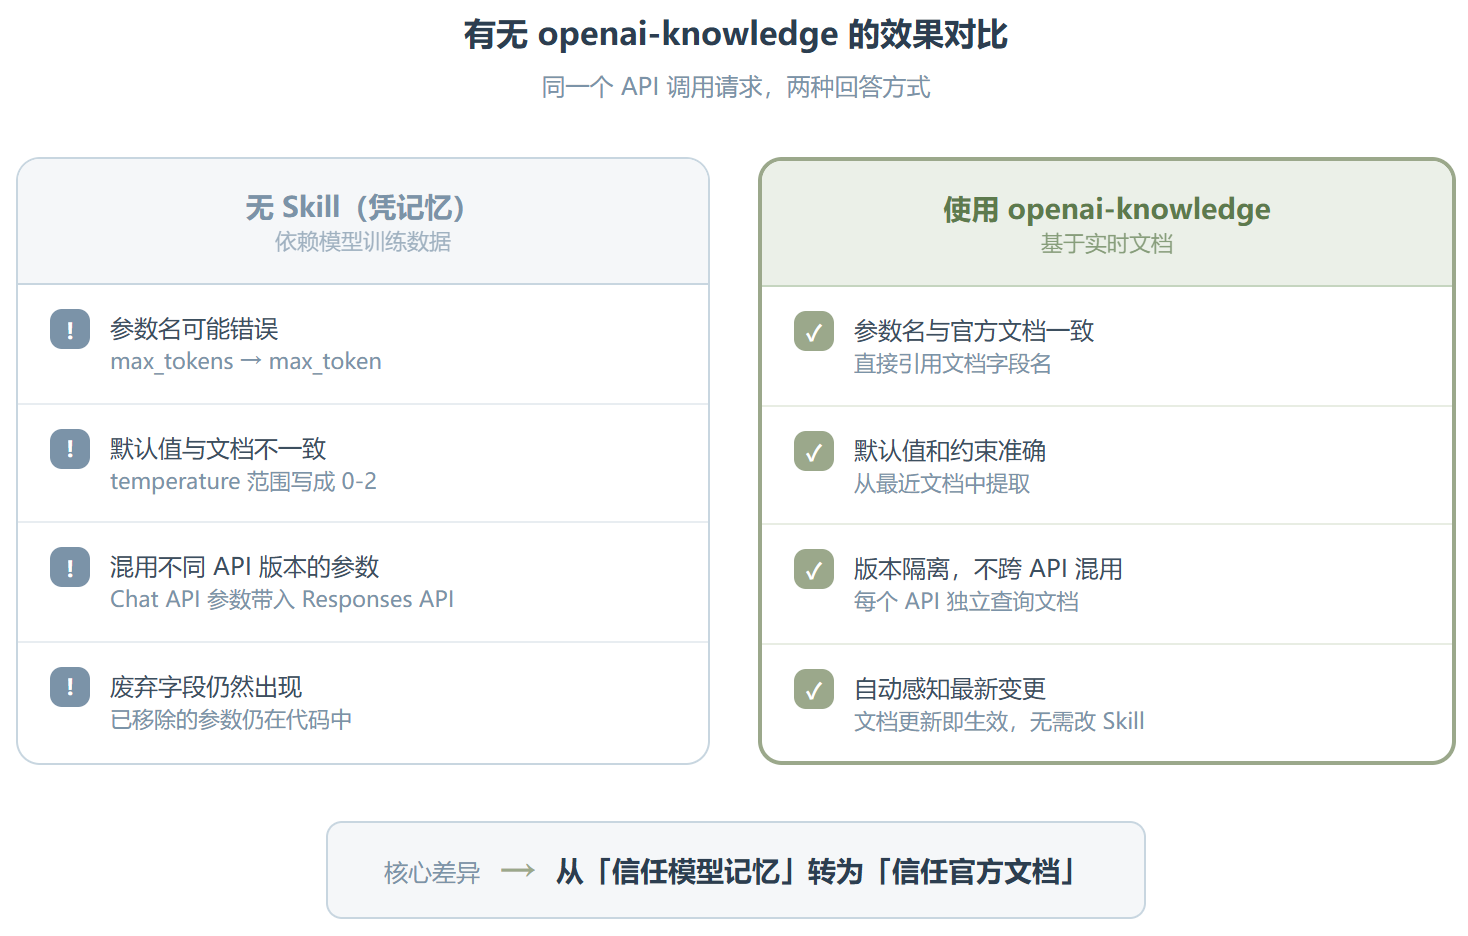
Task: Click checkmark icon beside 参数名与官方文档一致
Action: (814, 331)
